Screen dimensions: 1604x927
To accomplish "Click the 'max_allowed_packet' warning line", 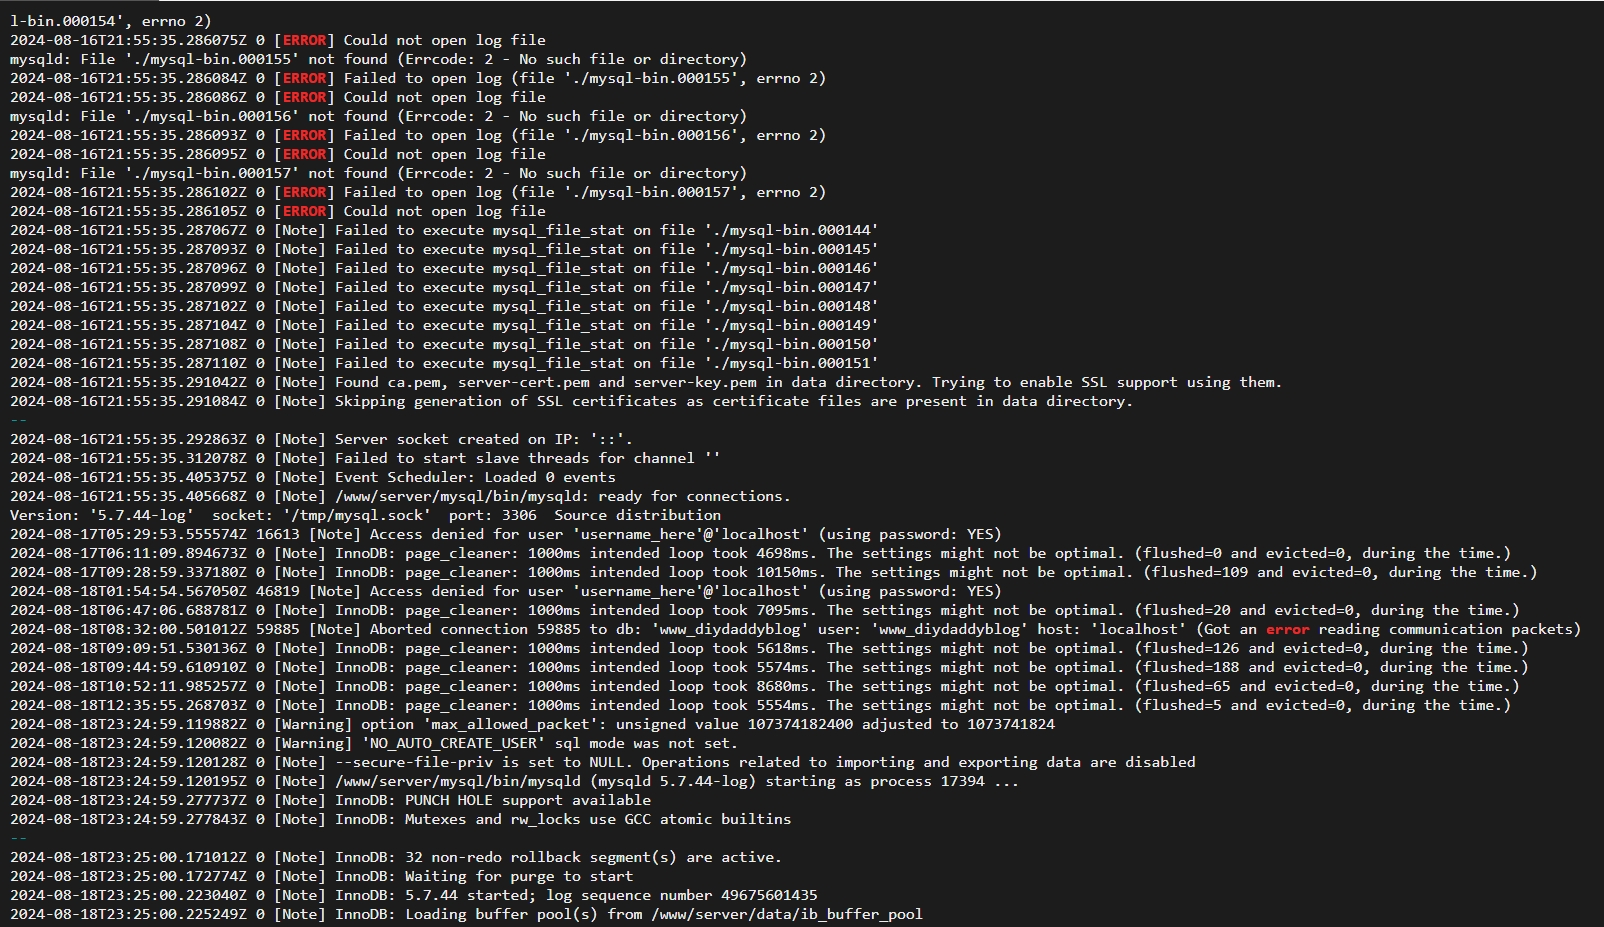I will pyautogui.click(x=532, y=724).
